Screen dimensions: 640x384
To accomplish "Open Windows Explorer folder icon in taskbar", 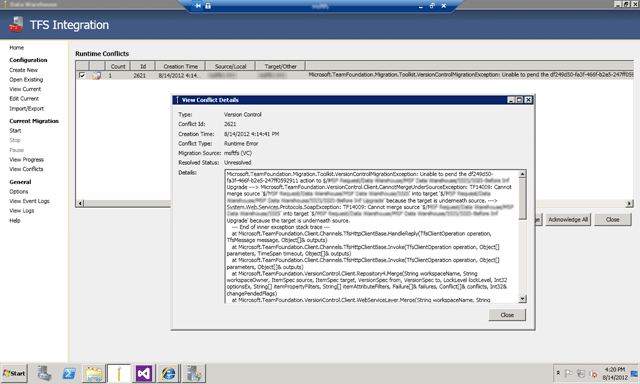I will (94, 373).
